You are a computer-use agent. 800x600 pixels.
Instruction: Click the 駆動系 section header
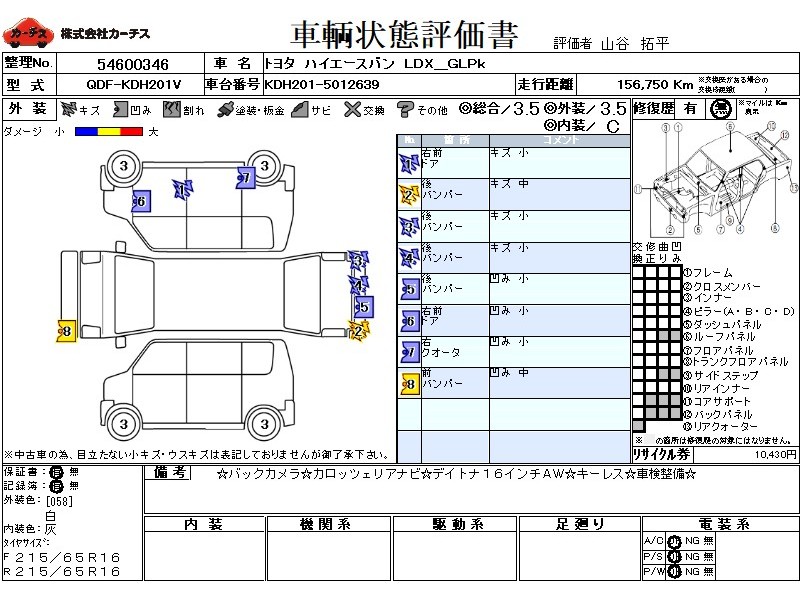pyautogui.click(x=457, y=524)
